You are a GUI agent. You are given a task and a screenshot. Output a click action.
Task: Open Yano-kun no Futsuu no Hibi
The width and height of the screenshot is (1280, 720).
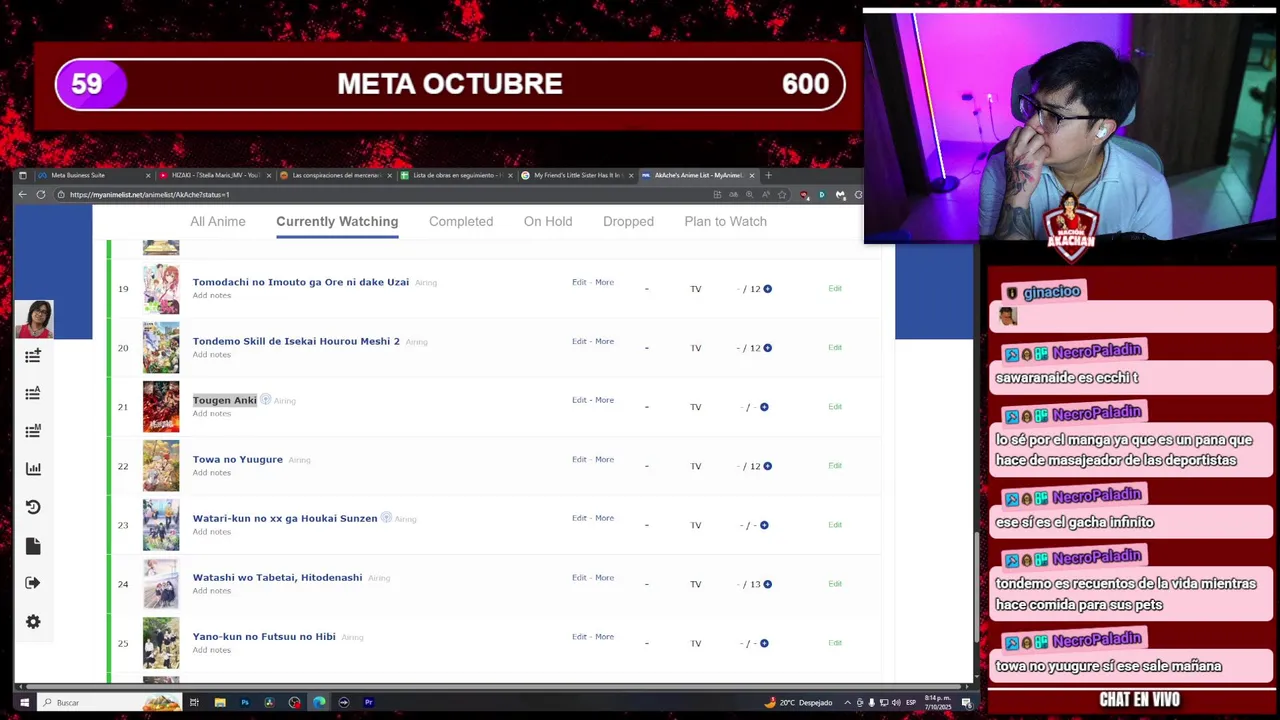264,636
